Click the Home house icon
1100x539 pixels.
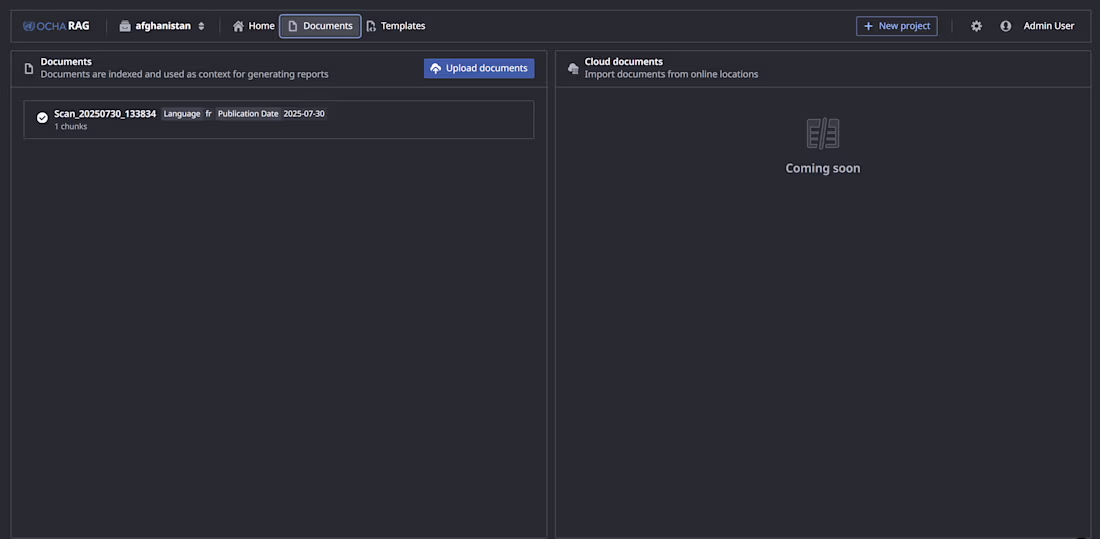239,26
